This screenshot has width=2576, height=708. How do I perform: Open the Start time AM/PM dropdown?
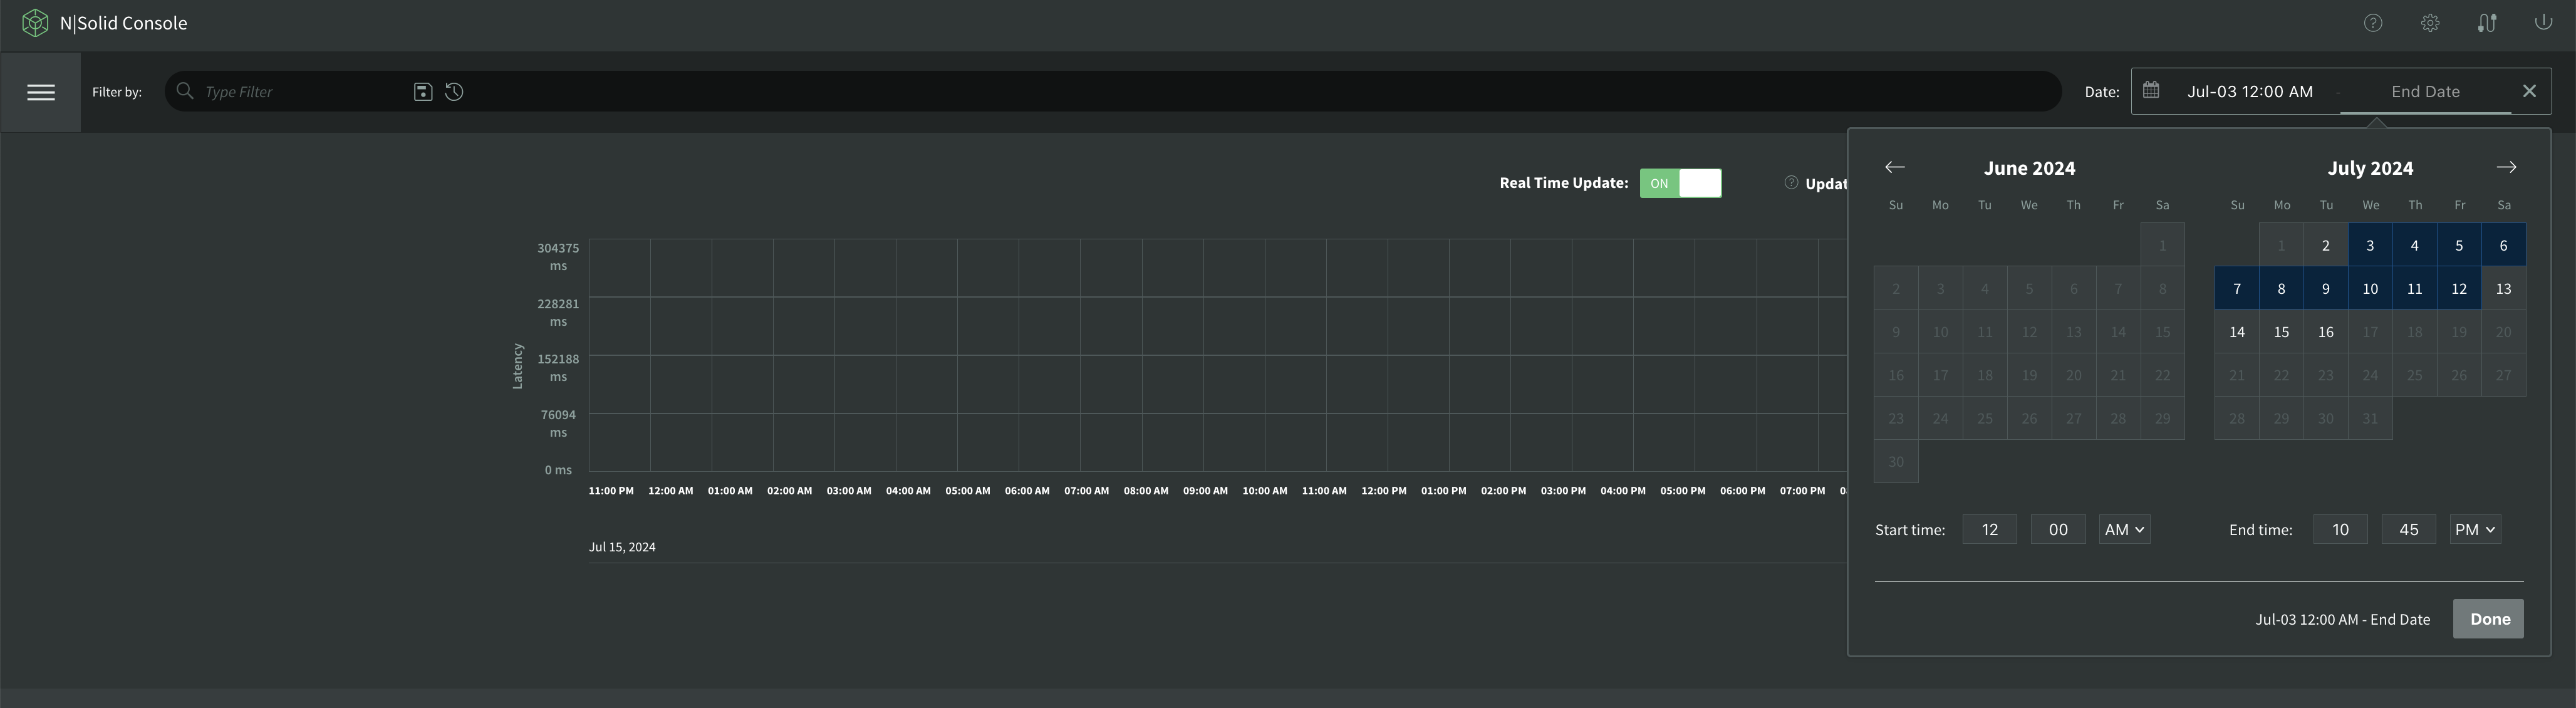click(2124, 529)
